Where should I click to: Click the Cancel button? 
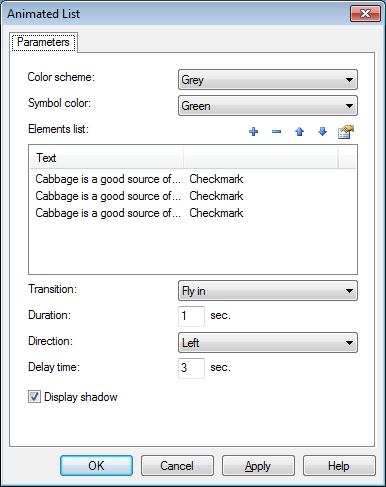point(177,465)
